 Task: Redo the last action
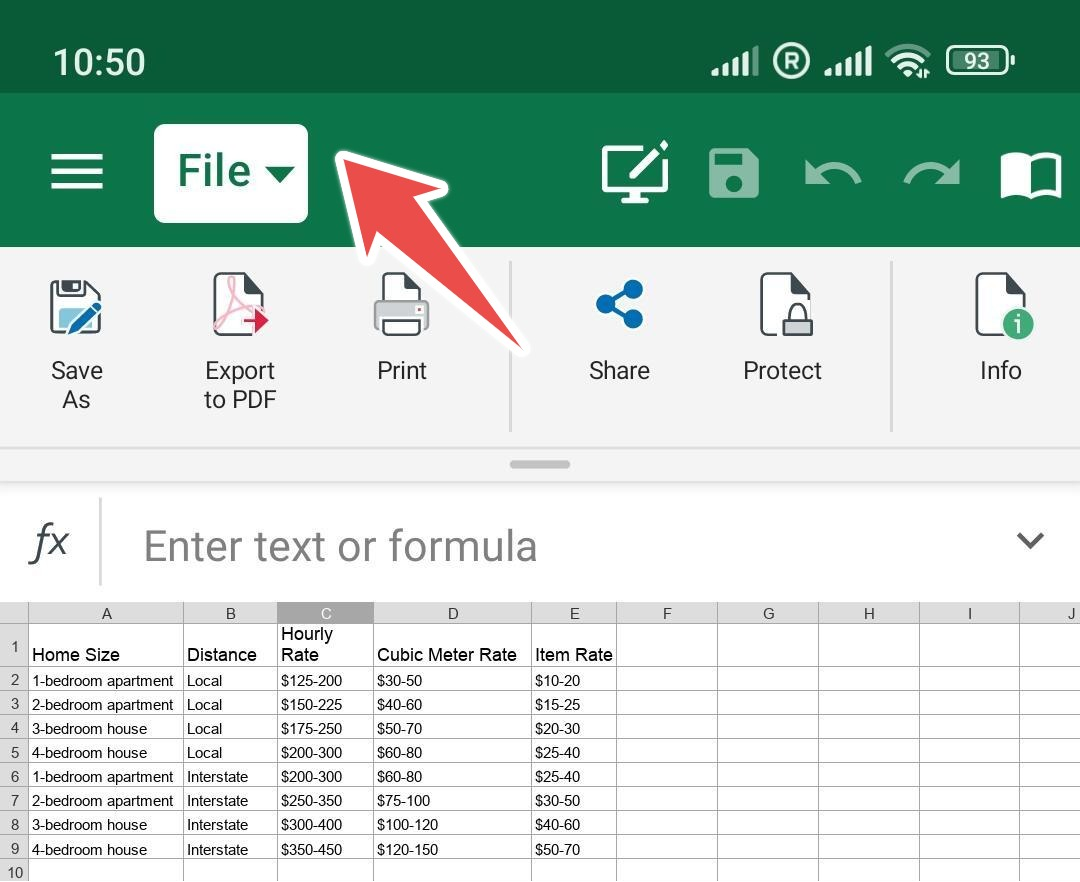point(932,173)
